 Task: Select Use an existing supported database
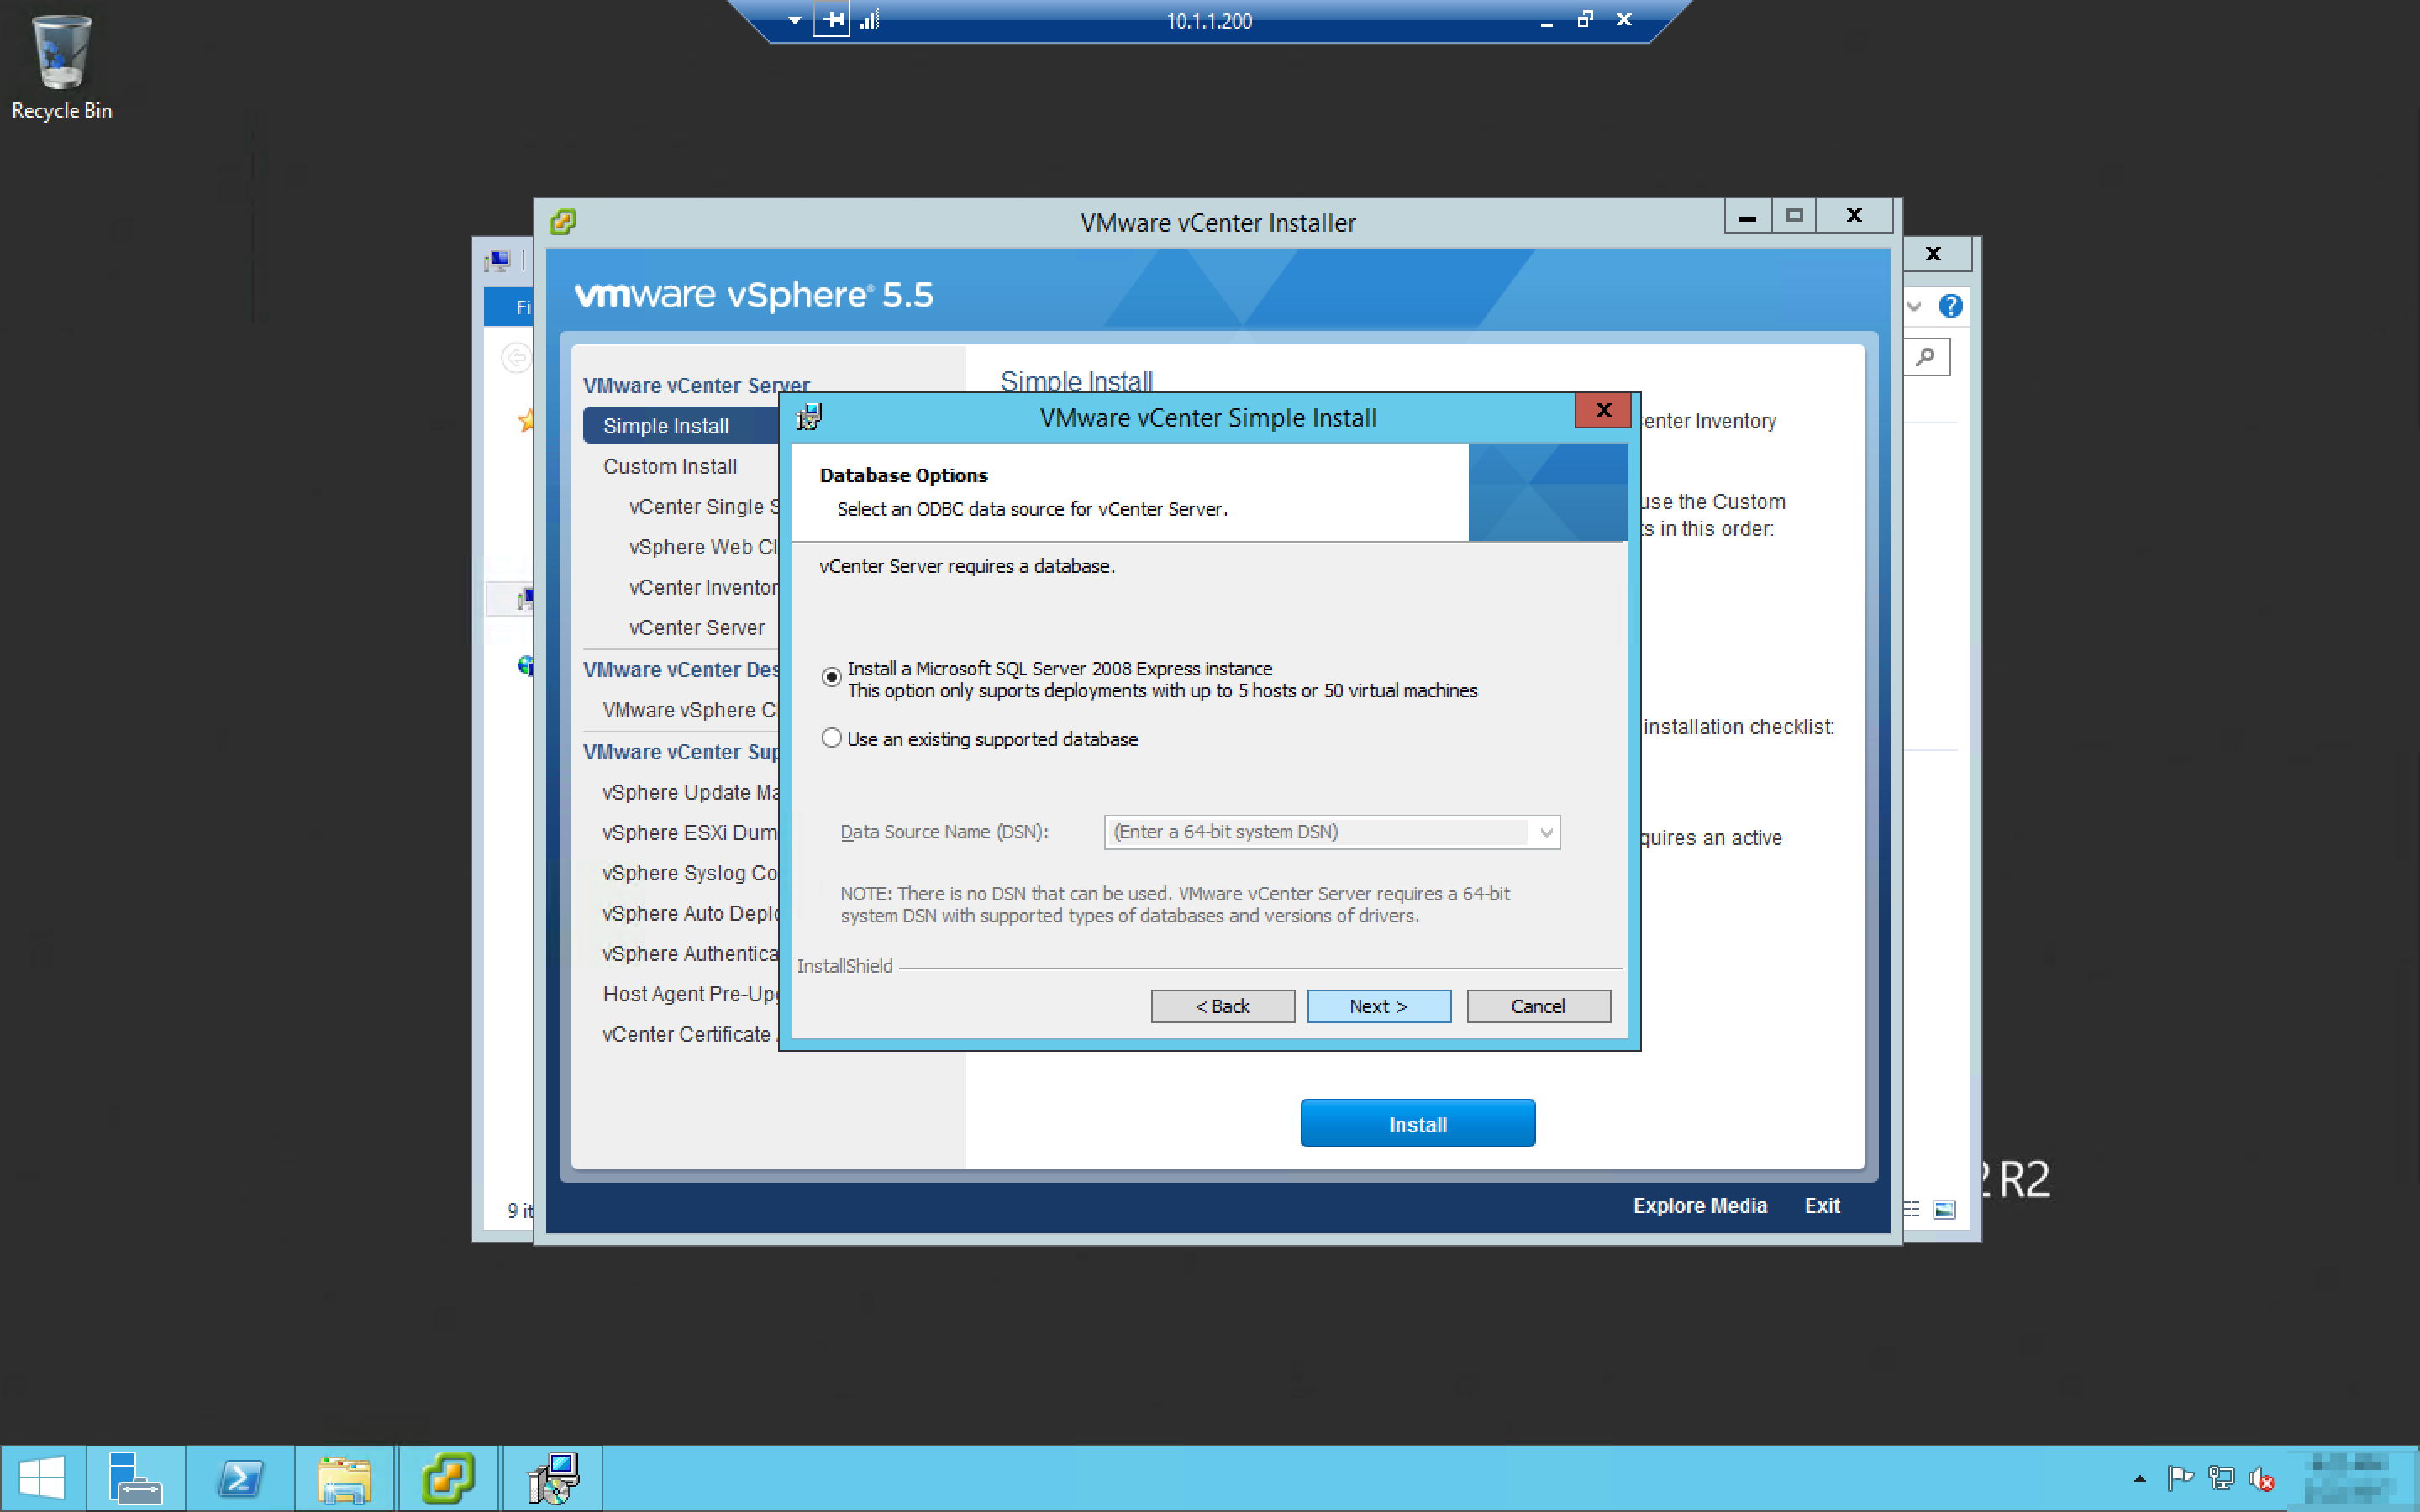click(x=831, y=738)
